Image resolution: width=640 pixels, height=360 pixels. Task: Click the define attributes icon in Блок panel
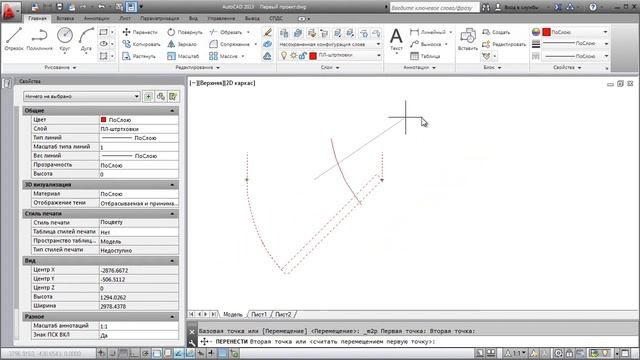486,56
